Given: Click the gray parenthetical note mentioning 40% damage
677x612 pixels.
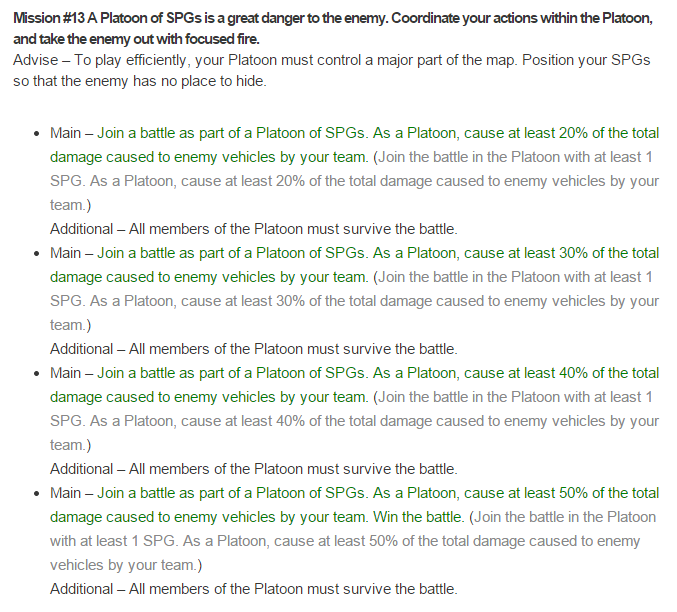Looking at the screenshot, I should (x=354, y=421).
